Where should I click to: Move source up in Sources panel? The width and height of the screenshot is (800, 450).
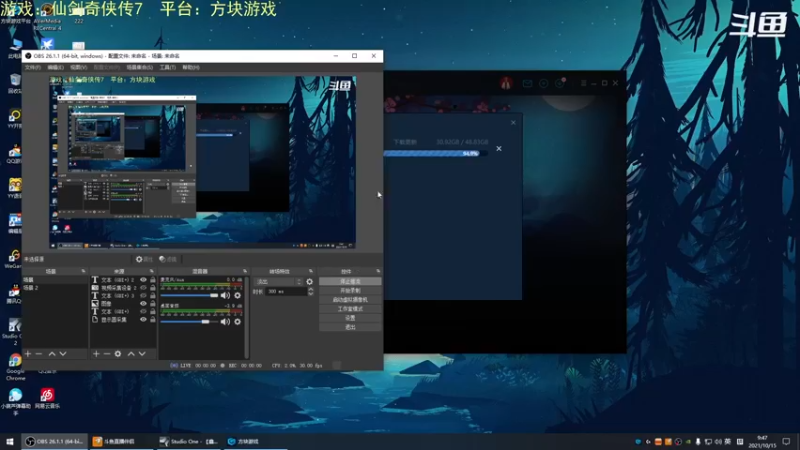131,354
